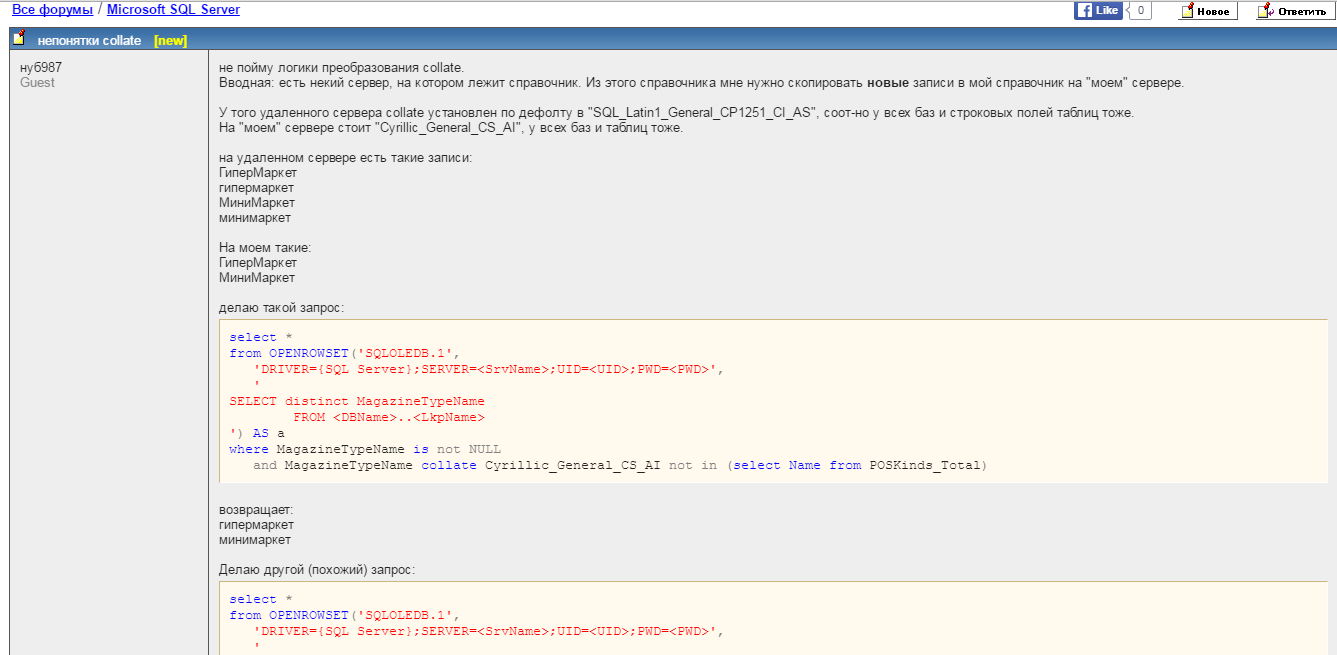1337x655 pixels.
Task: Click the Facebook 'f' logo icon
Action: (x=1084, y=11)
